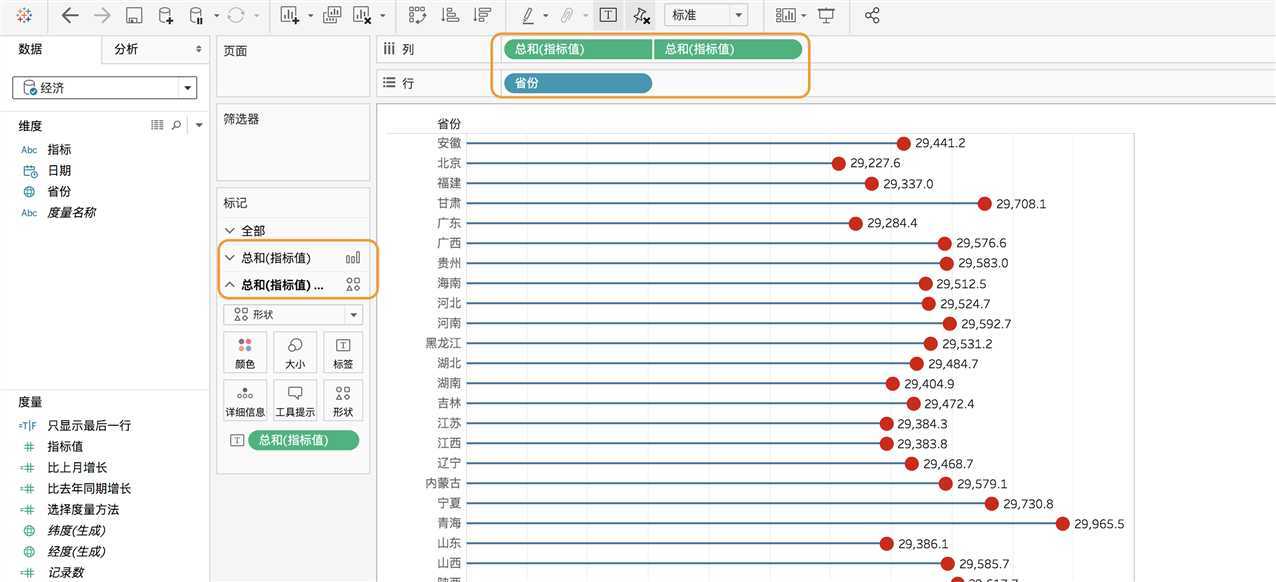
Task: Redo with the forward arrow
Action: [x=102, y=15]
